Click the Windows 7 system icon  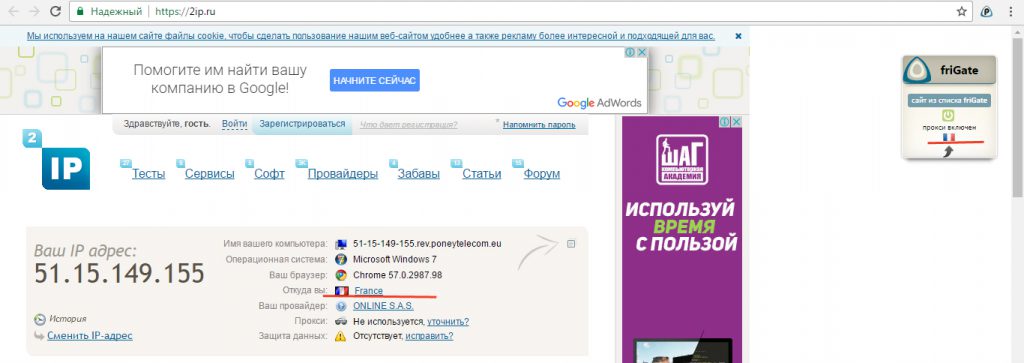[340, 259]
